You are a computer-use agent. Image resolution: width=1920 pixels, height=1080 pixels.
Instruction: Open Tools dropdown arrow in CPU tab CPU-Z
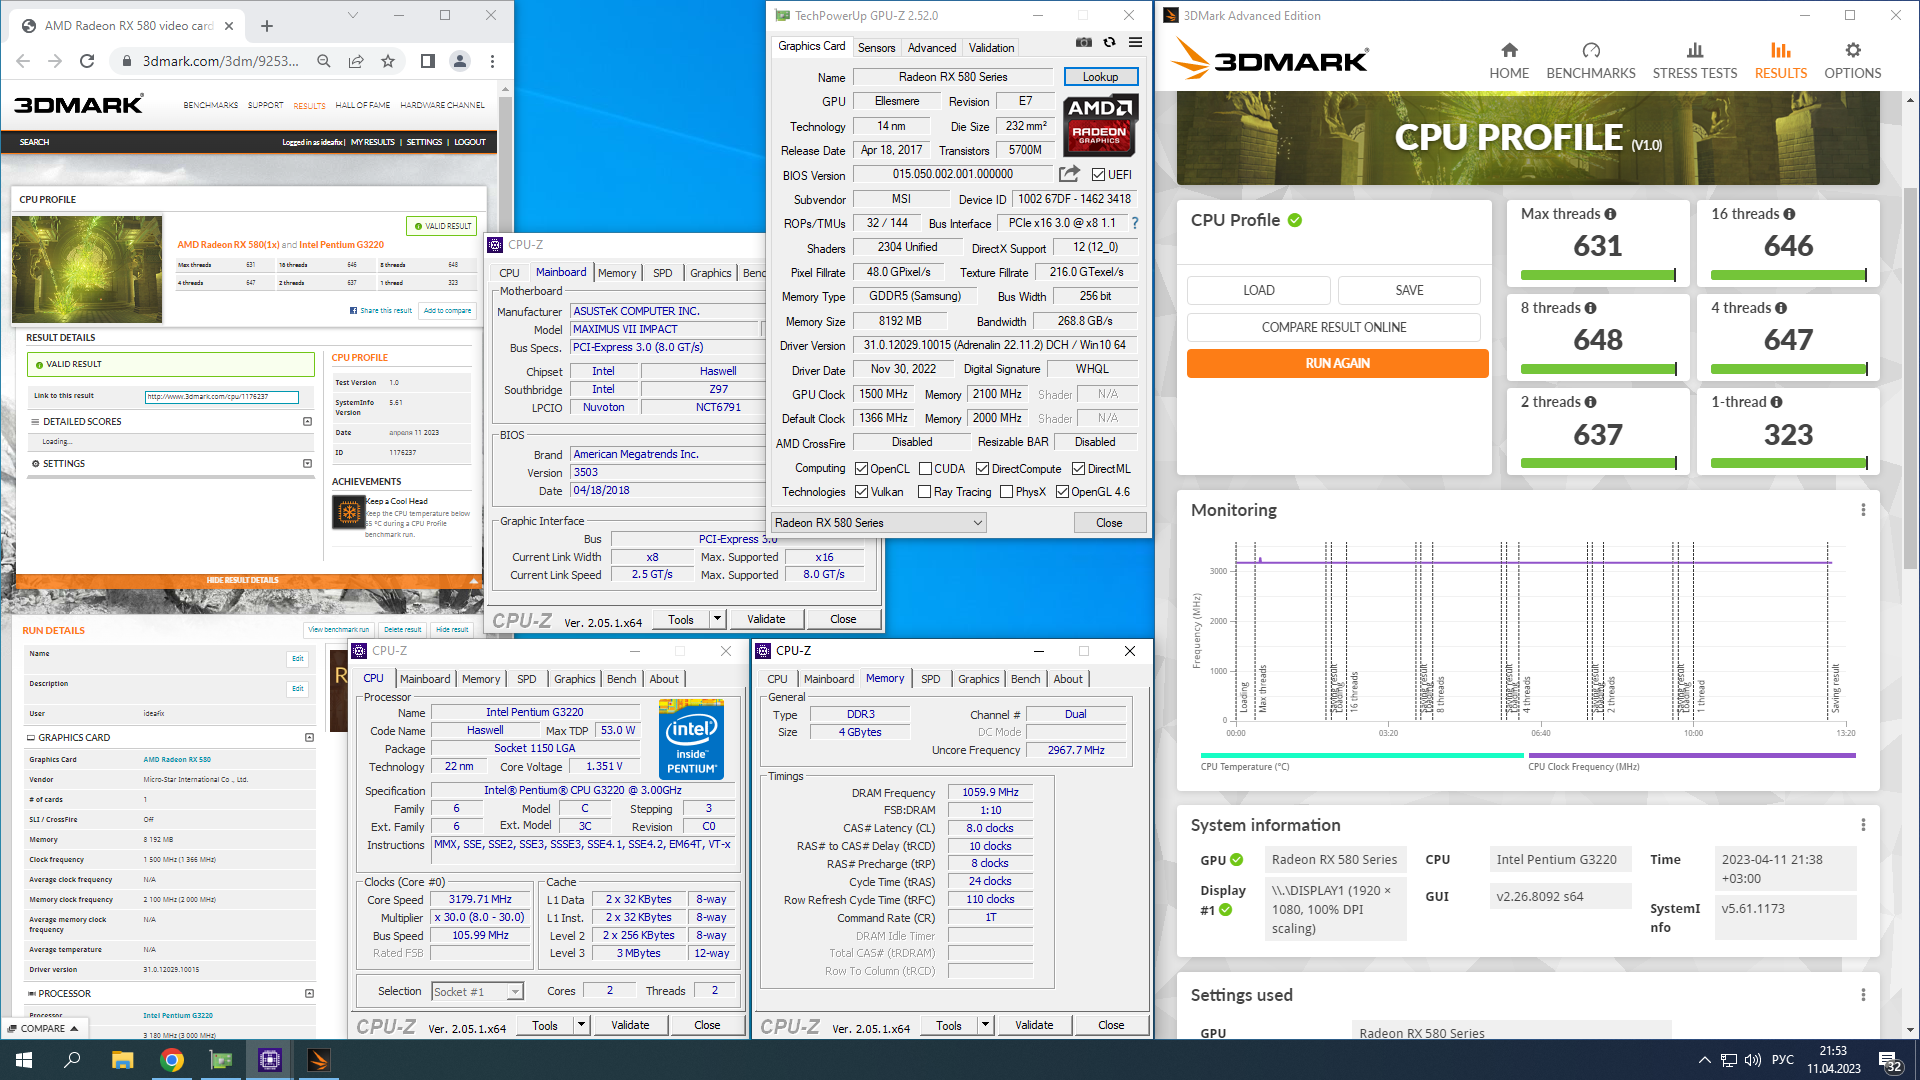coord(581,1025)
